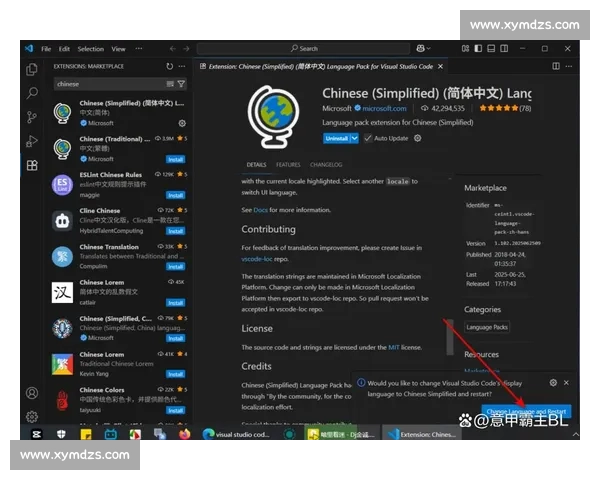The height and width of the screenshot is (480, 600).
Task: Open the MIT license link
Action: click(x=393, y=347)
